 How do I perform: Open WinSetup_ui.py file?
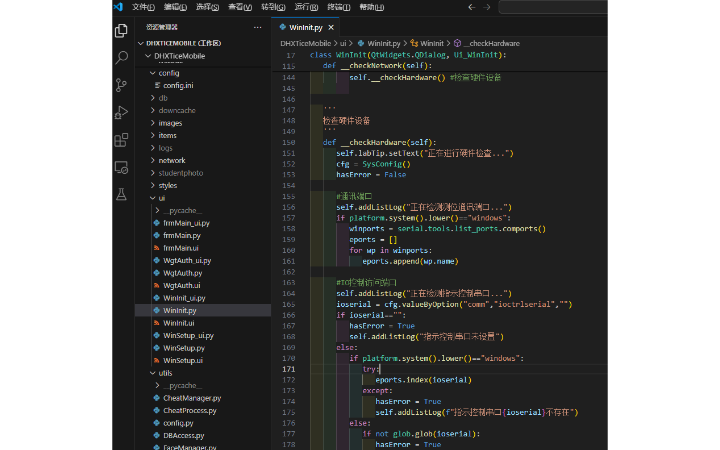(203, 335)
